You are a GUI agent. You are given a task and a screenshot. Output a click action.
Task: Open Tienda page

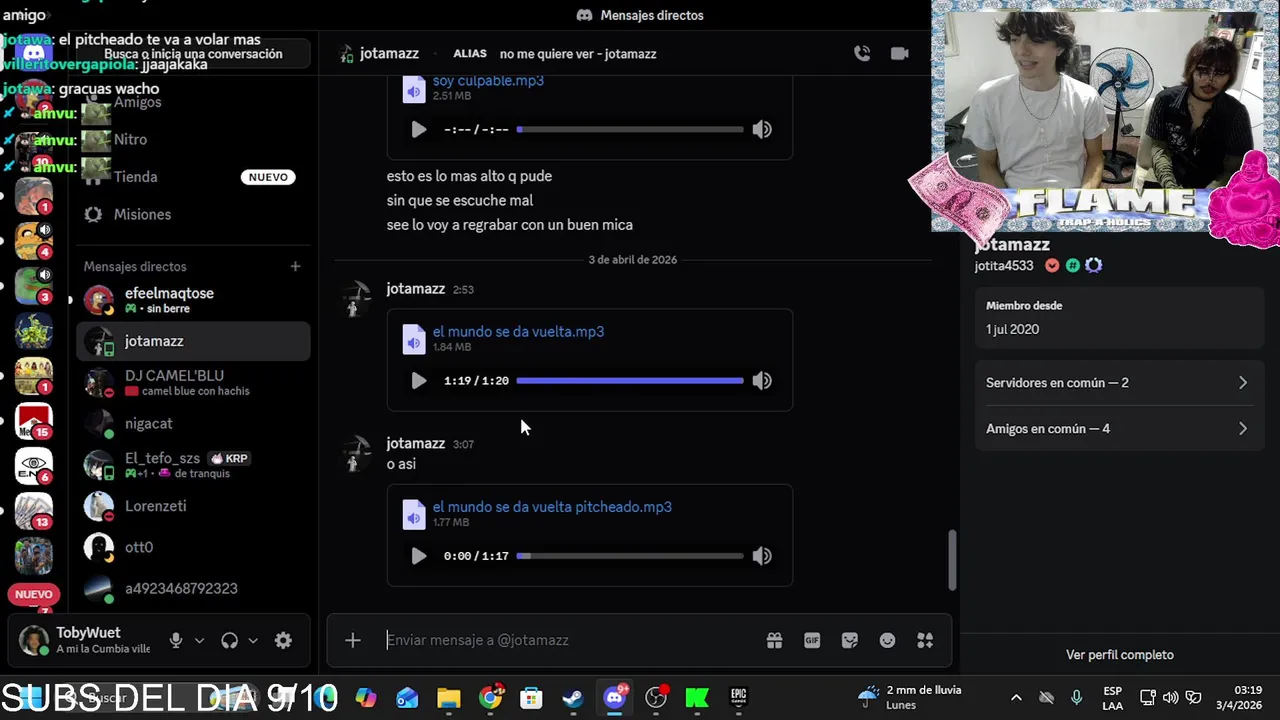[193, 177]
